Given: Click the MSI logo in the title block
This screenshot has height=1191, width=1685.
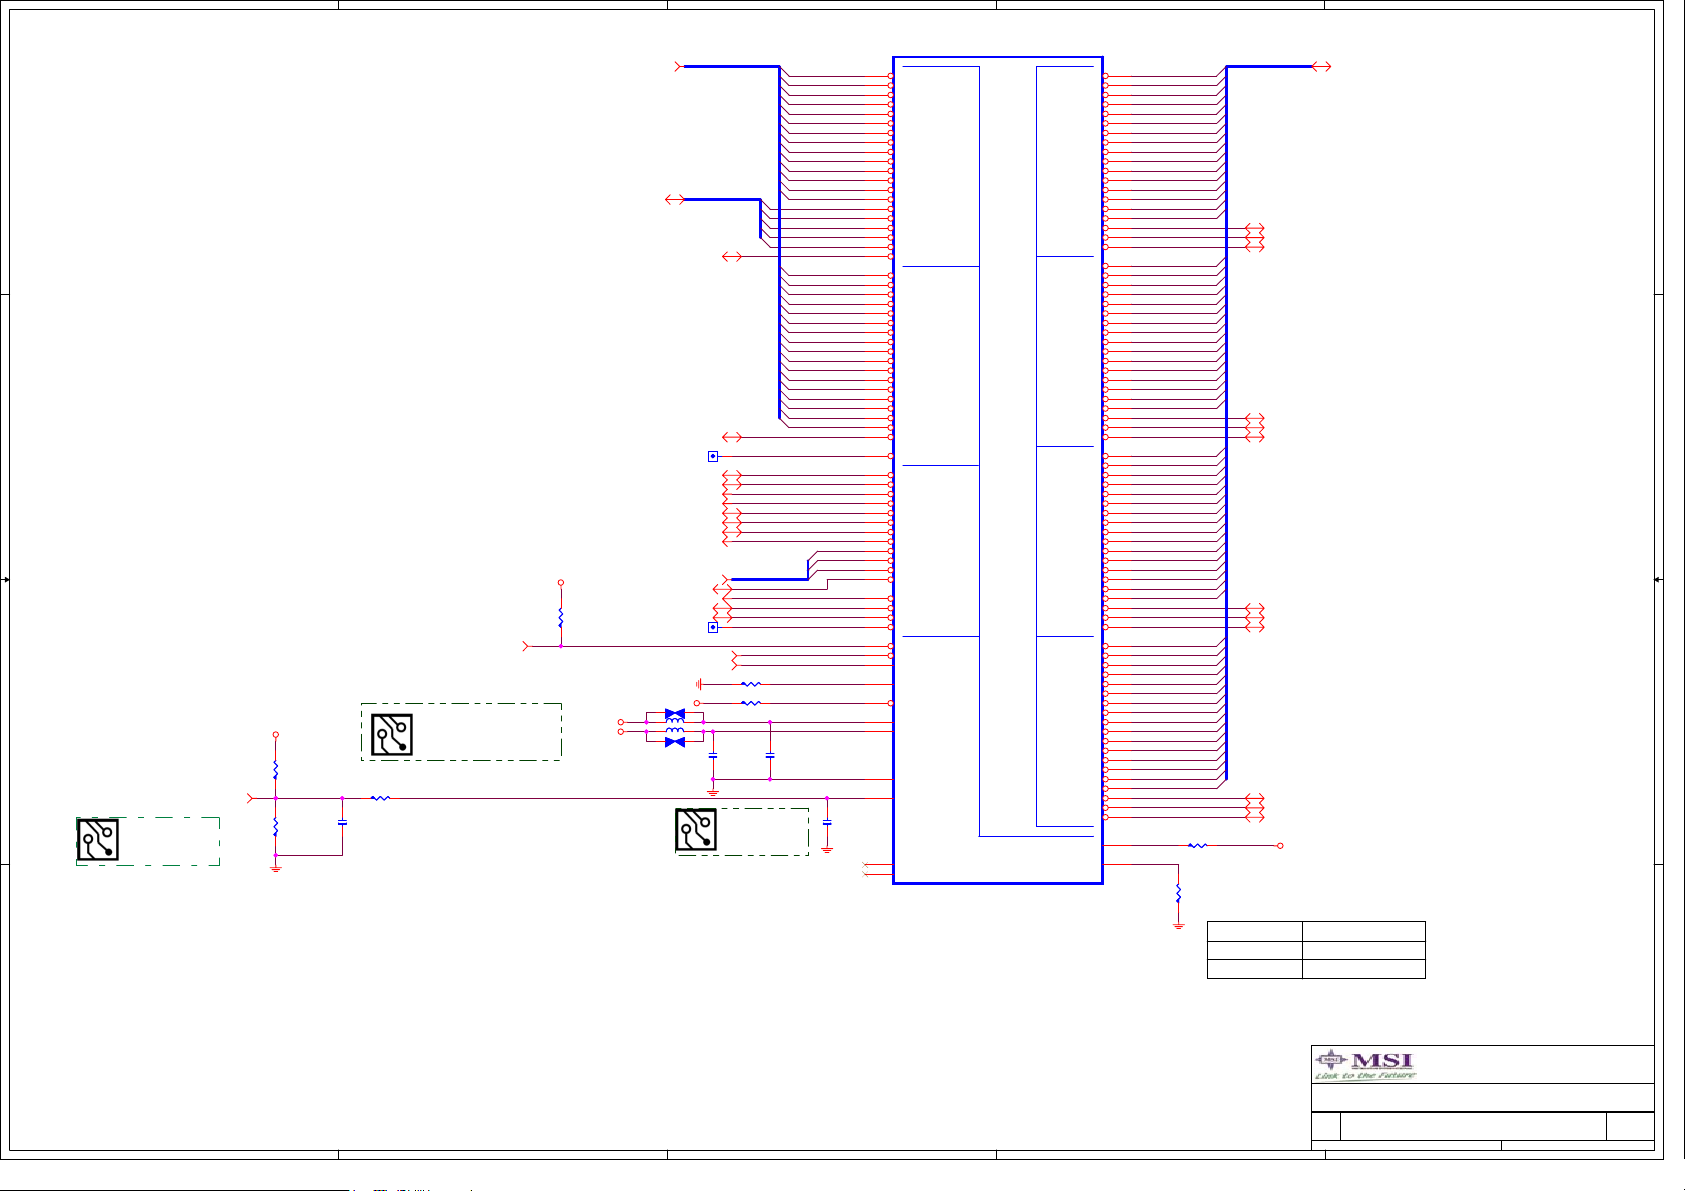Looking at the screenshot, I should (x=1365, y=1066).
